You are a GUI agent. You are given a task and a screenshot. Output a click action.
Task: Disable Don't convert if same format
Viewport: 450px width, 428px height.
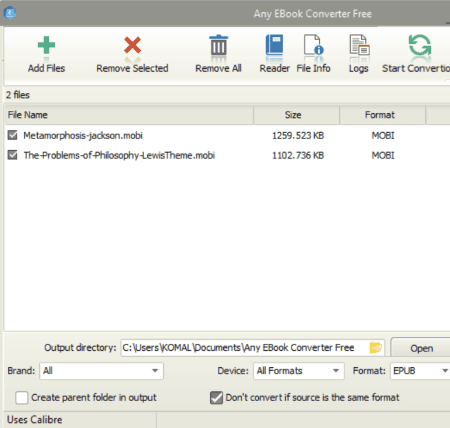pyautogui.click(x=216, y=398)
